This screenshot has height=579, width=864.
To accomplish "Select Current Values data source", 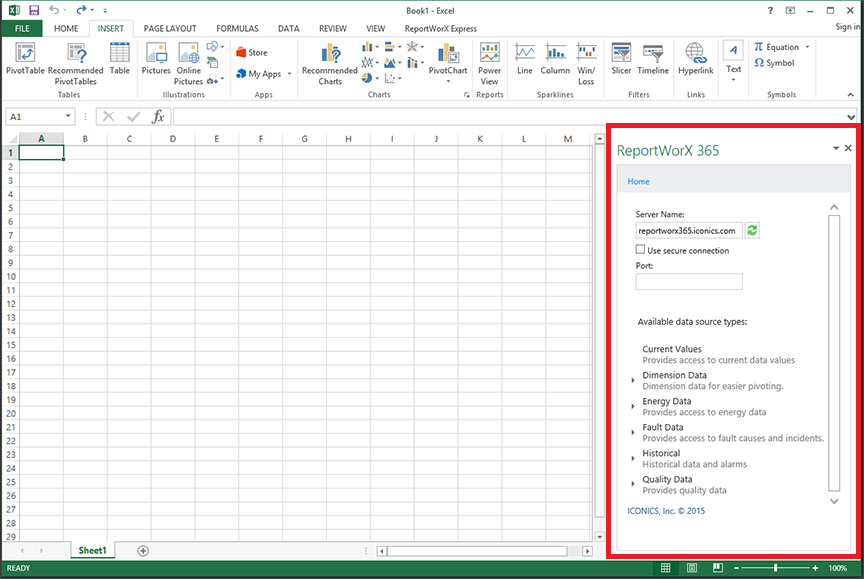I will pyautogui.click(x=672, y=349).
